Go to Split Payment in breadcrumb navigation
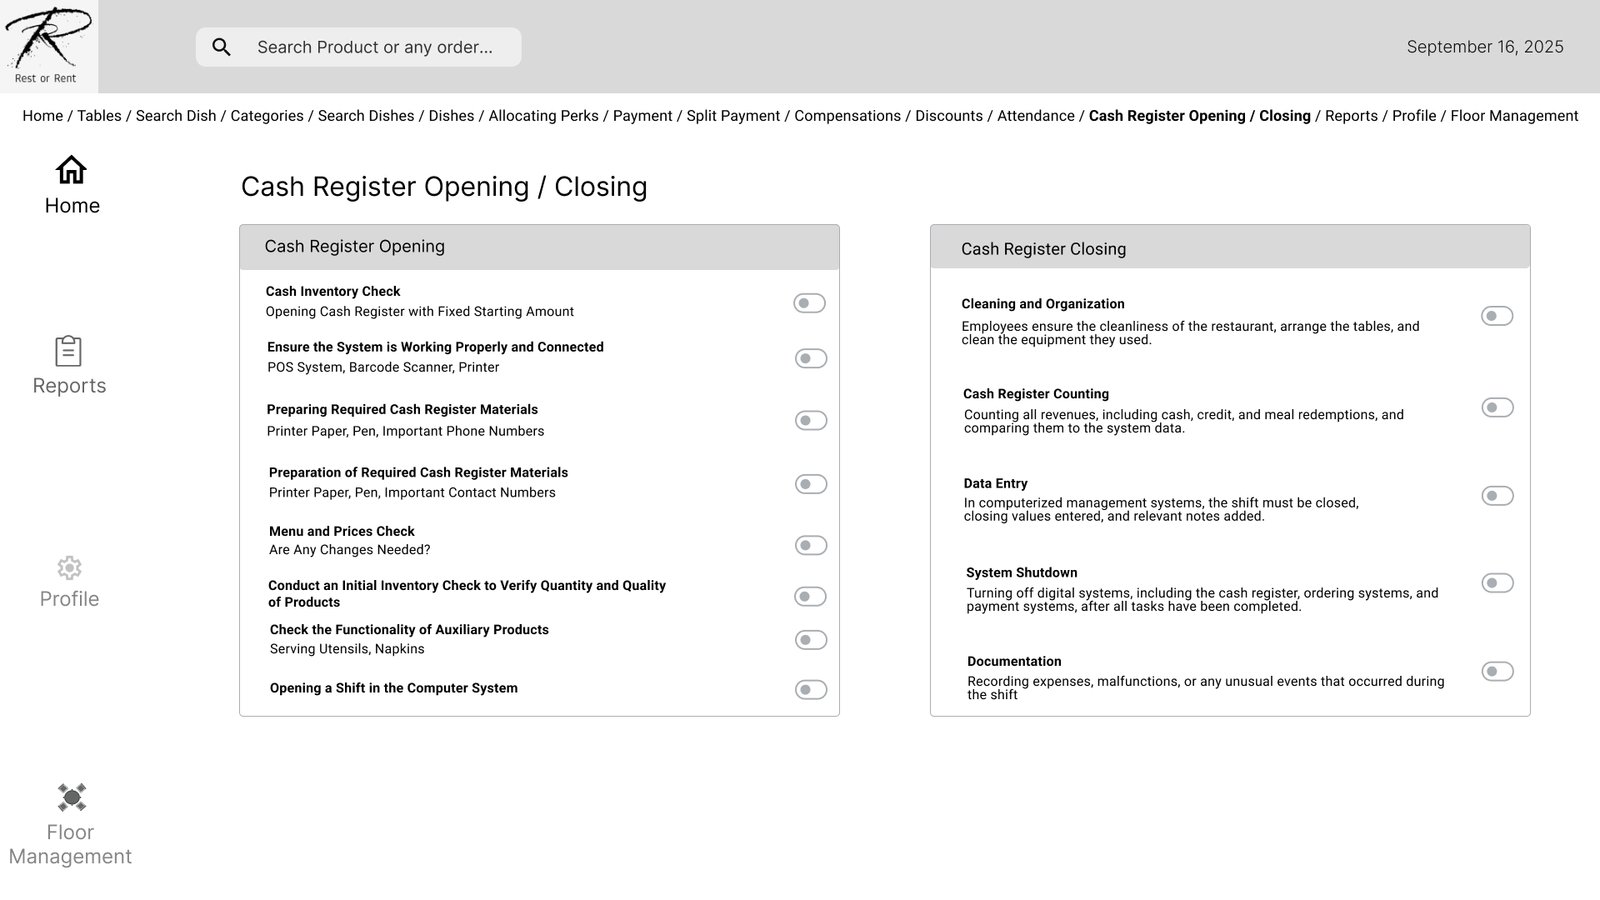Screen dimensions: 1600x900 [733, 116]
